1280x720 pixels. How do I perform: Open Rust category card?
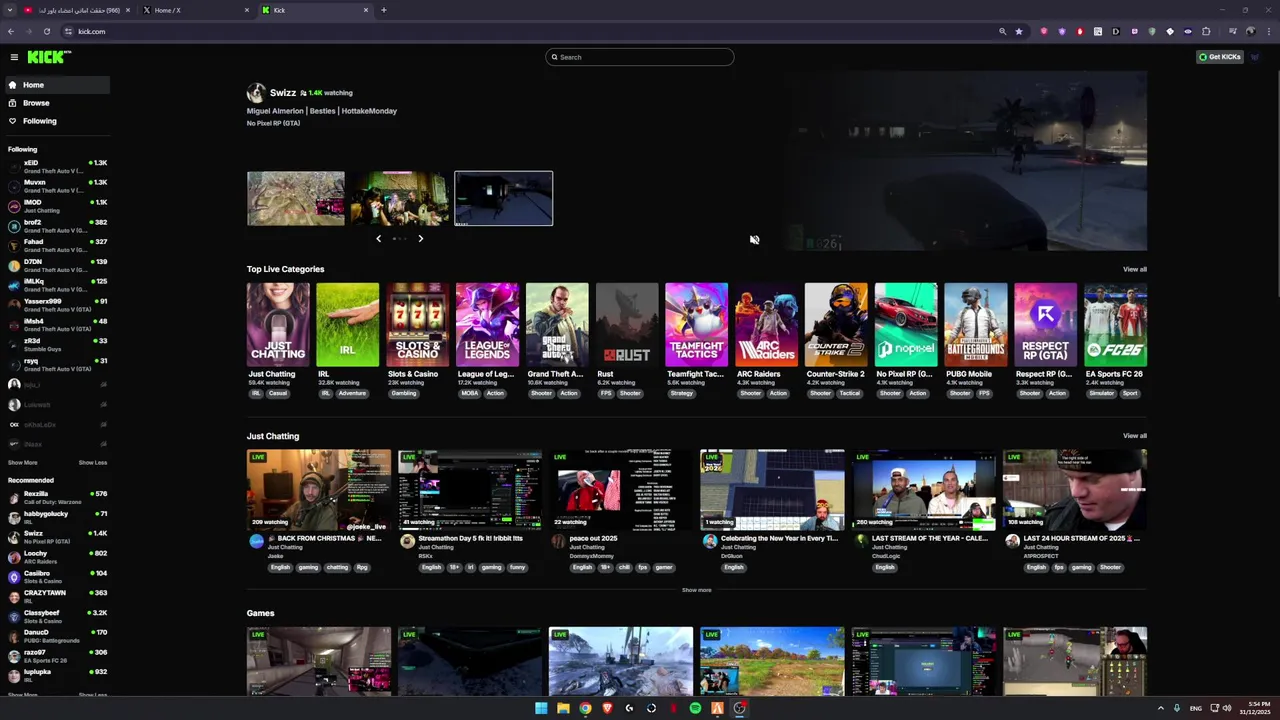pyautogui.click(x=627, y=325)
